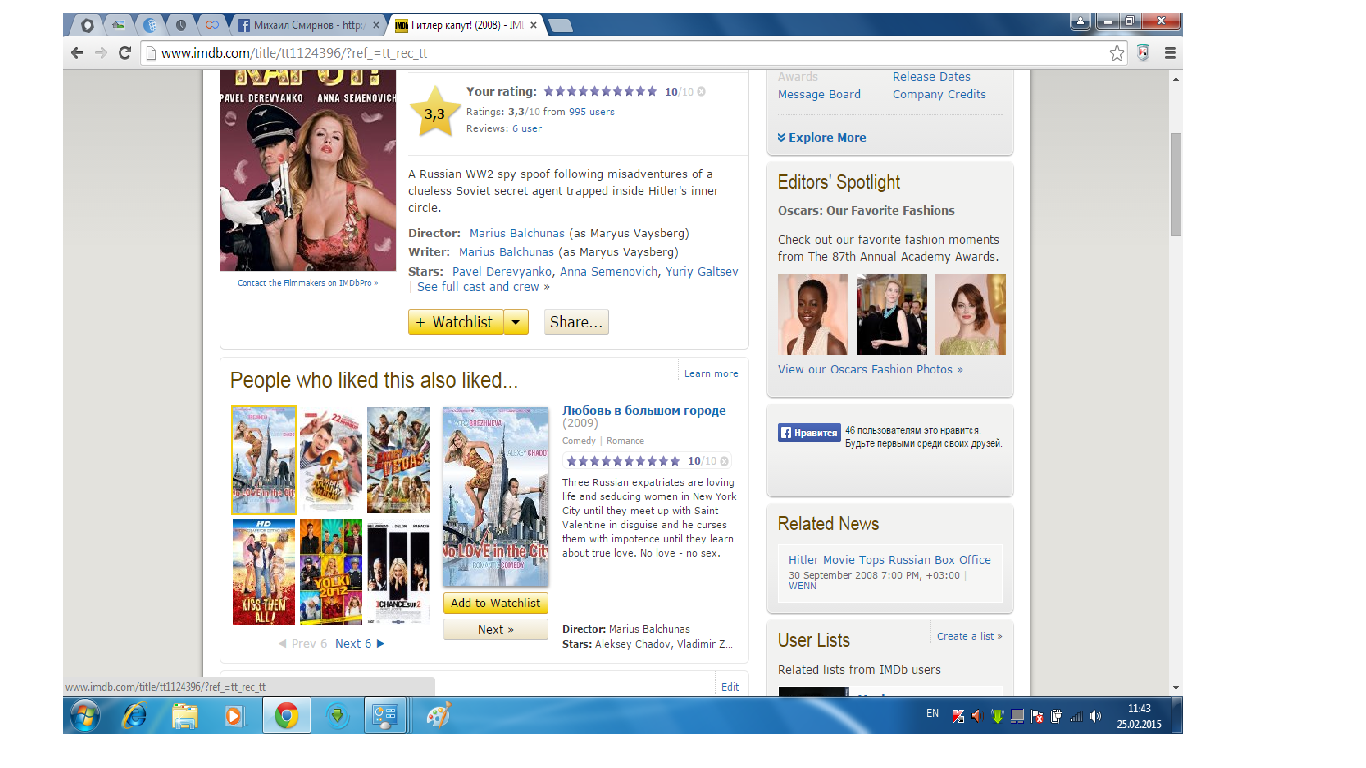Viewport: 1366px width, 768px height.
Task: Open a new tab button
Action: point(561,25)
